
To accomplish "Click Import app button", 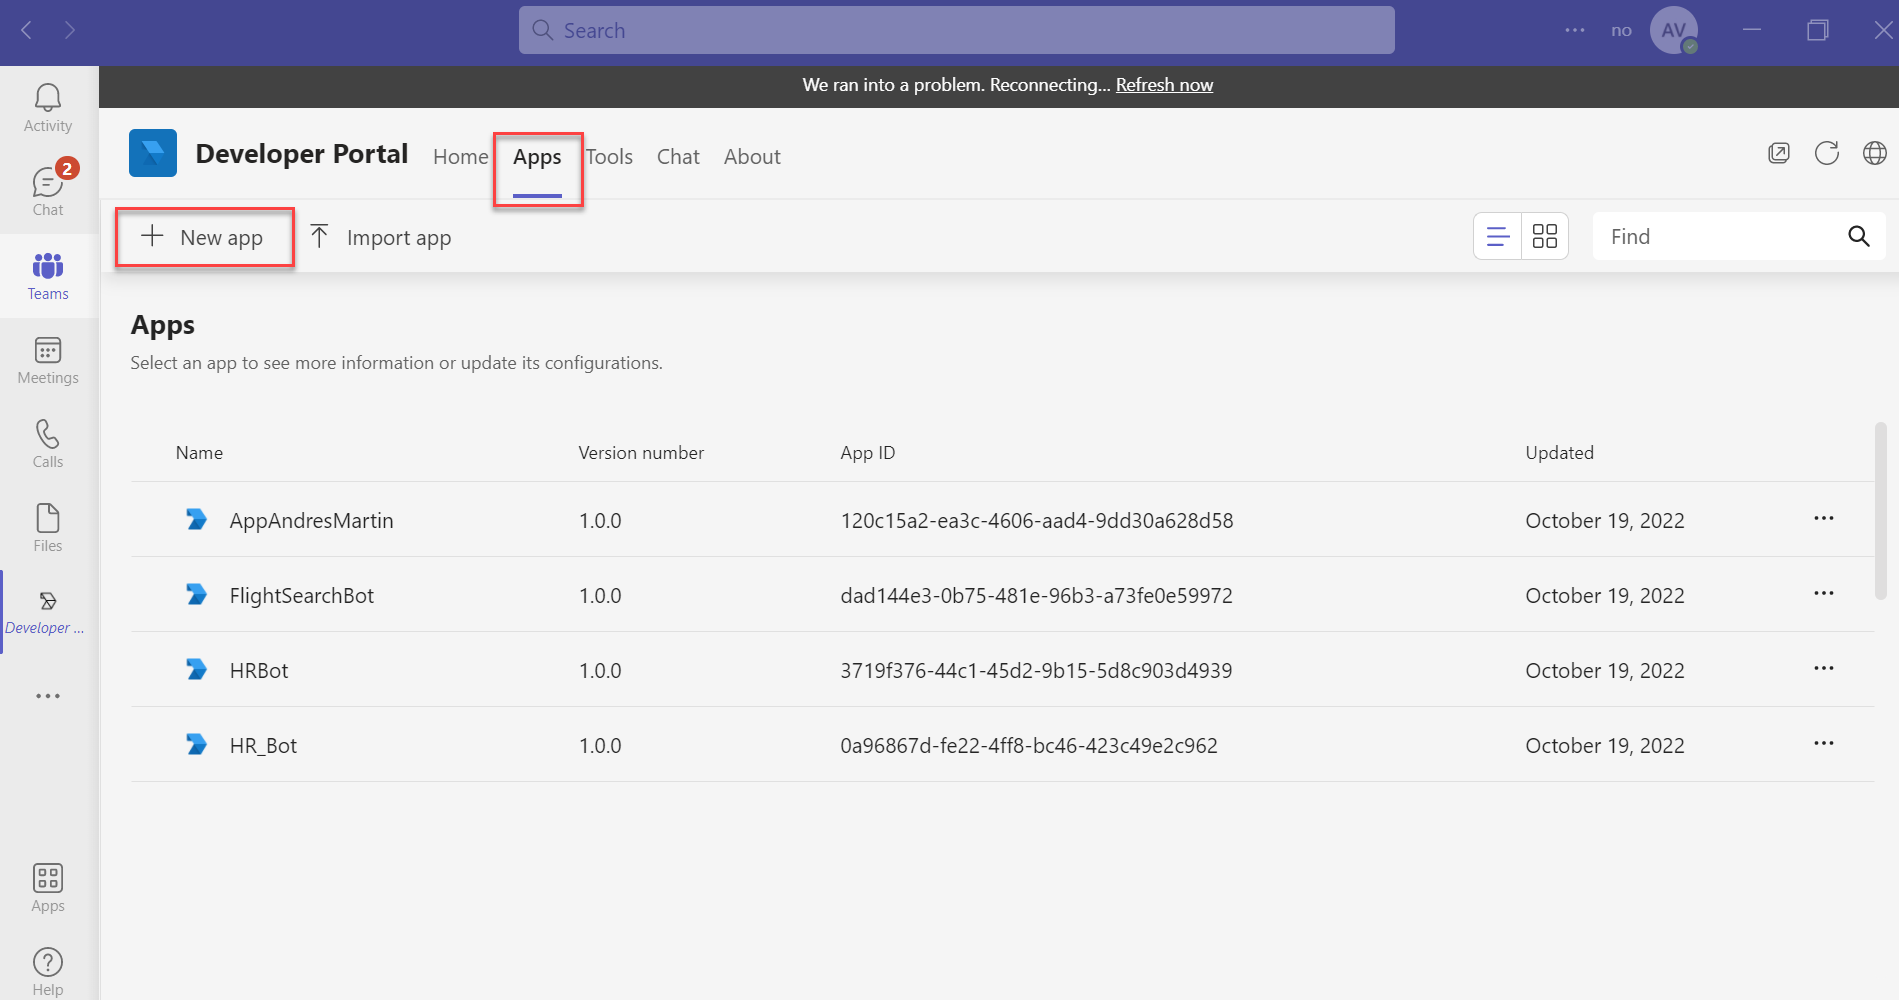I will pos(381,237).
